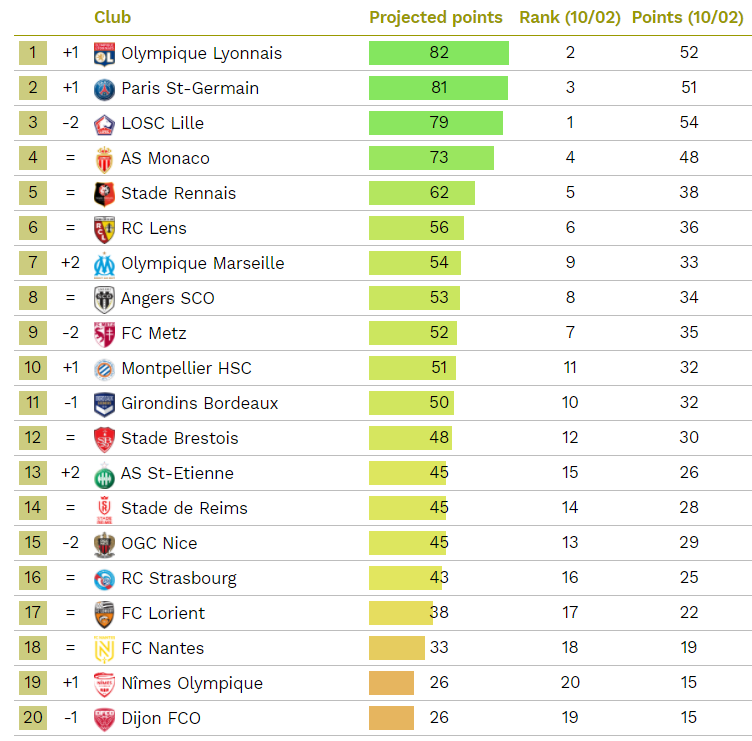752x741 pixels.
Task: Click the LOSC Lille crest icon
Action: pos(104,123)
